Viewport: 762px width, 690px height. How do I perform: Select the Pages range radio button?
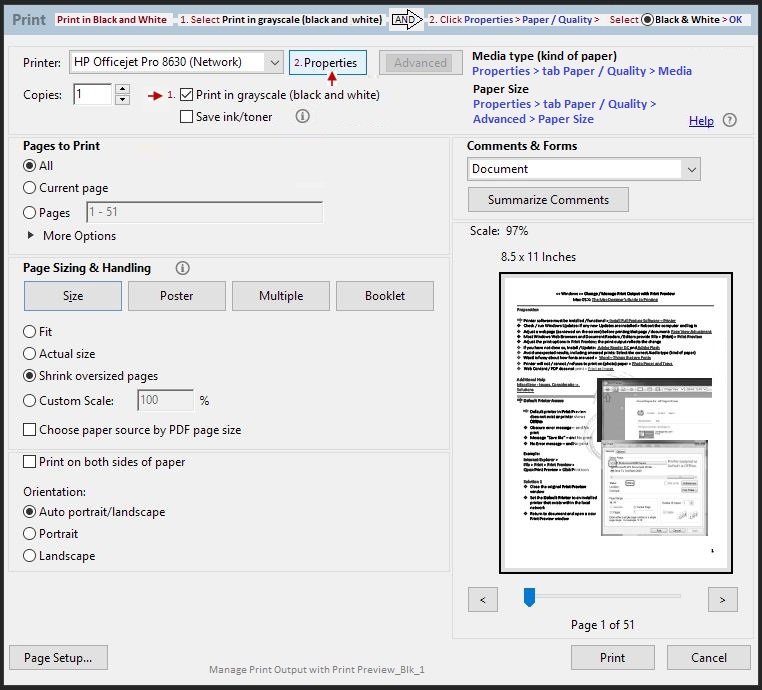(x=30, y=212)
